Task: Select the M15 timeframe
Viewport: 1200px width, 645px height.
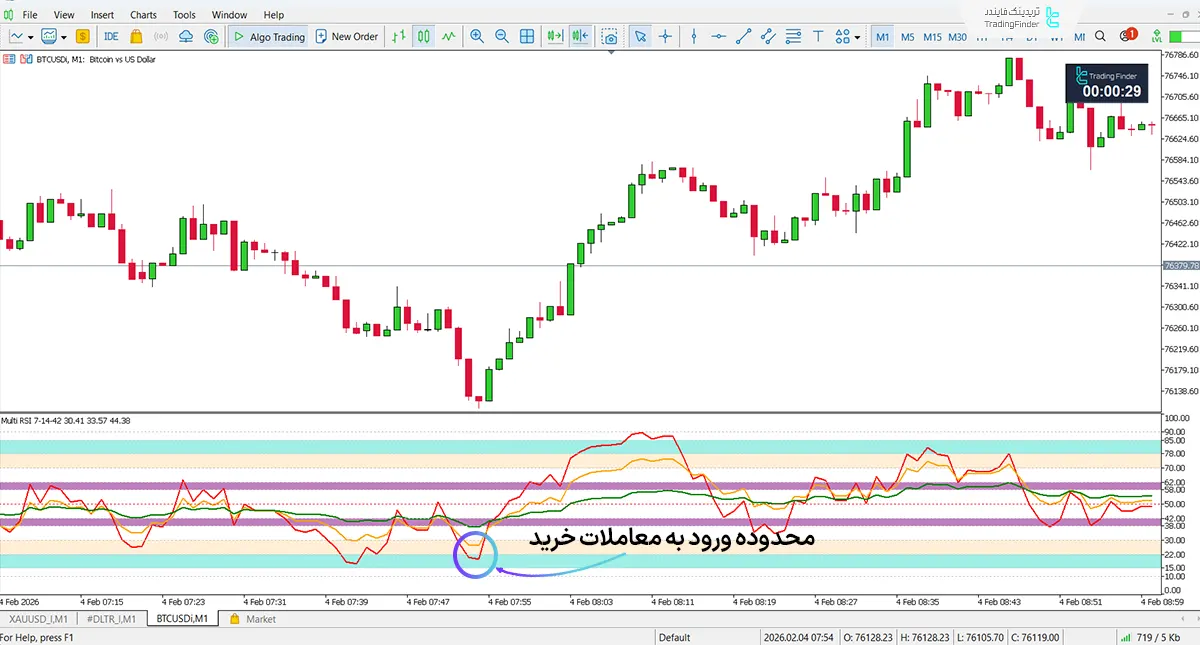Action: (931, 36)
